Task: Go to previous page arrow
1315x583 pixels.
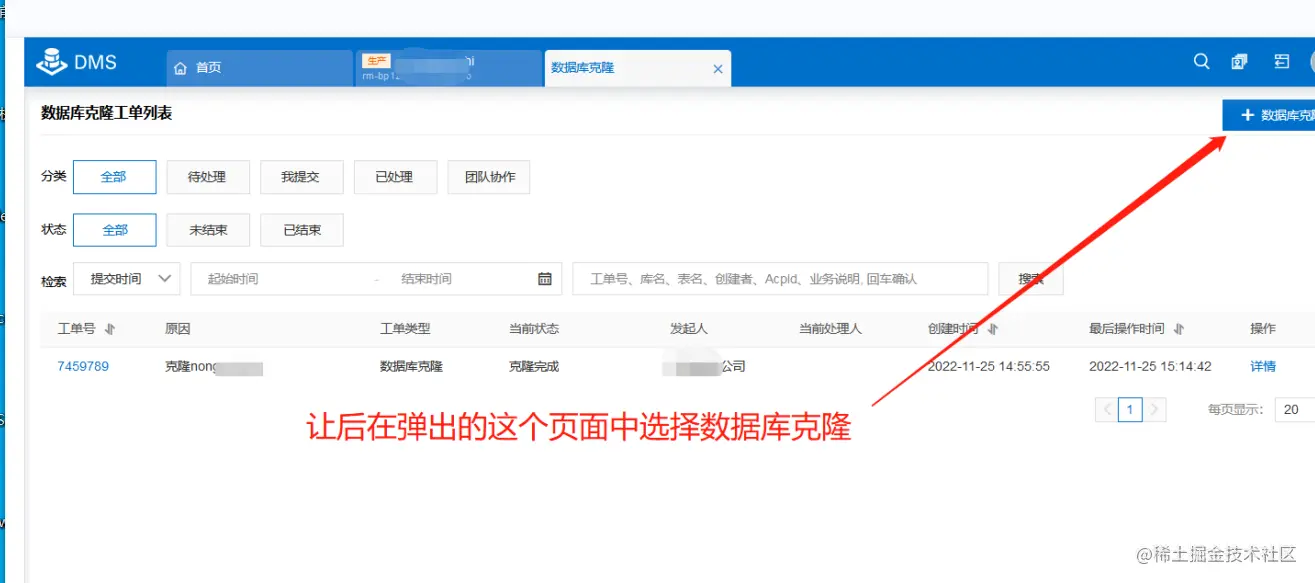Action: (1107, 409)
